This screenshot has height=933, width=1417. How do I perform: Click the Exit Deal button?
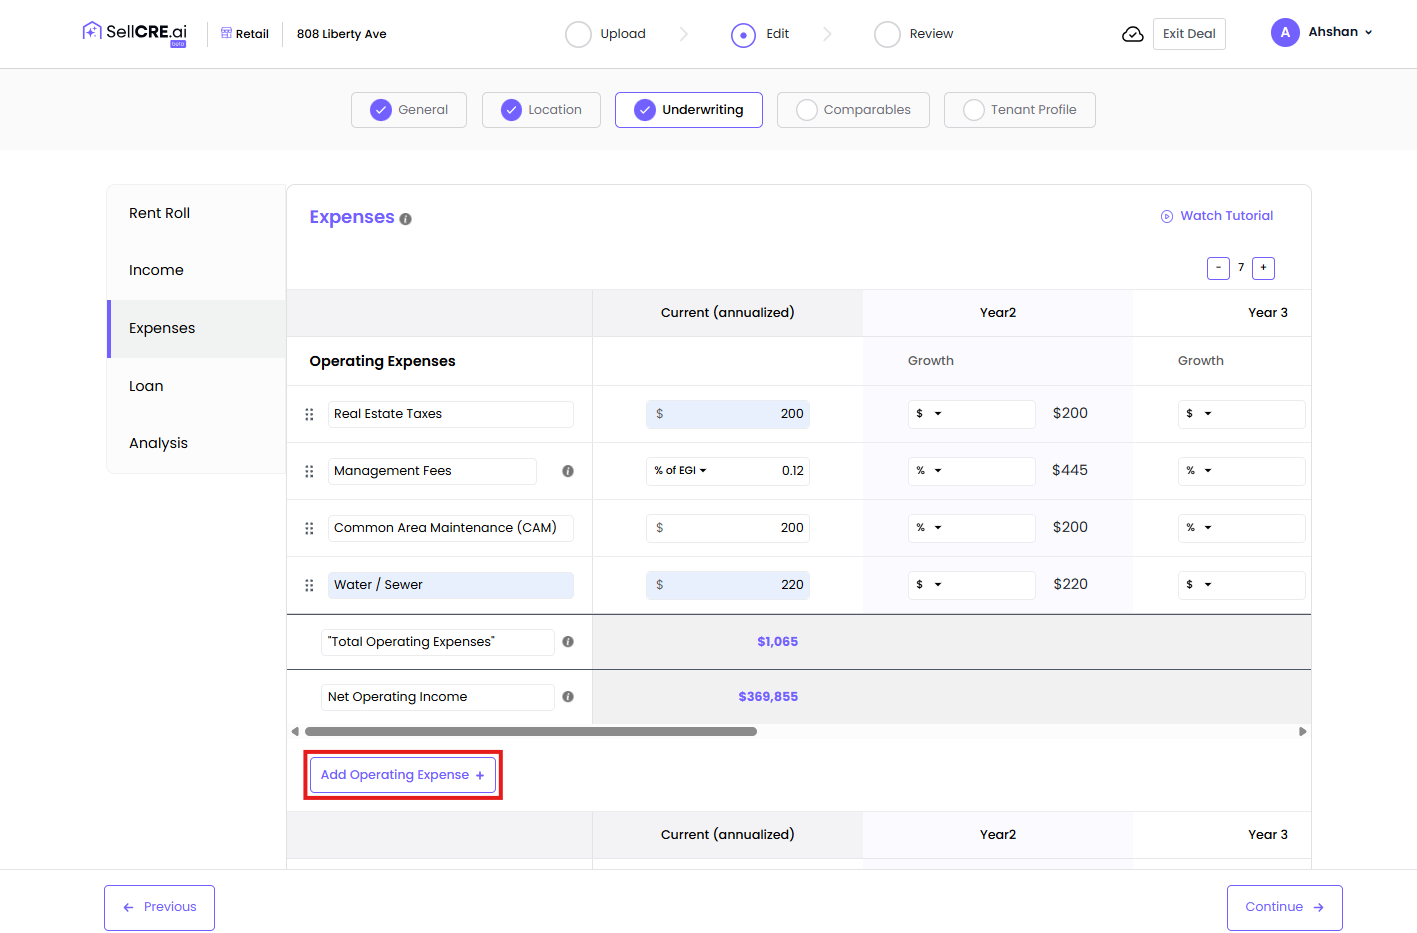(1189, 34)
